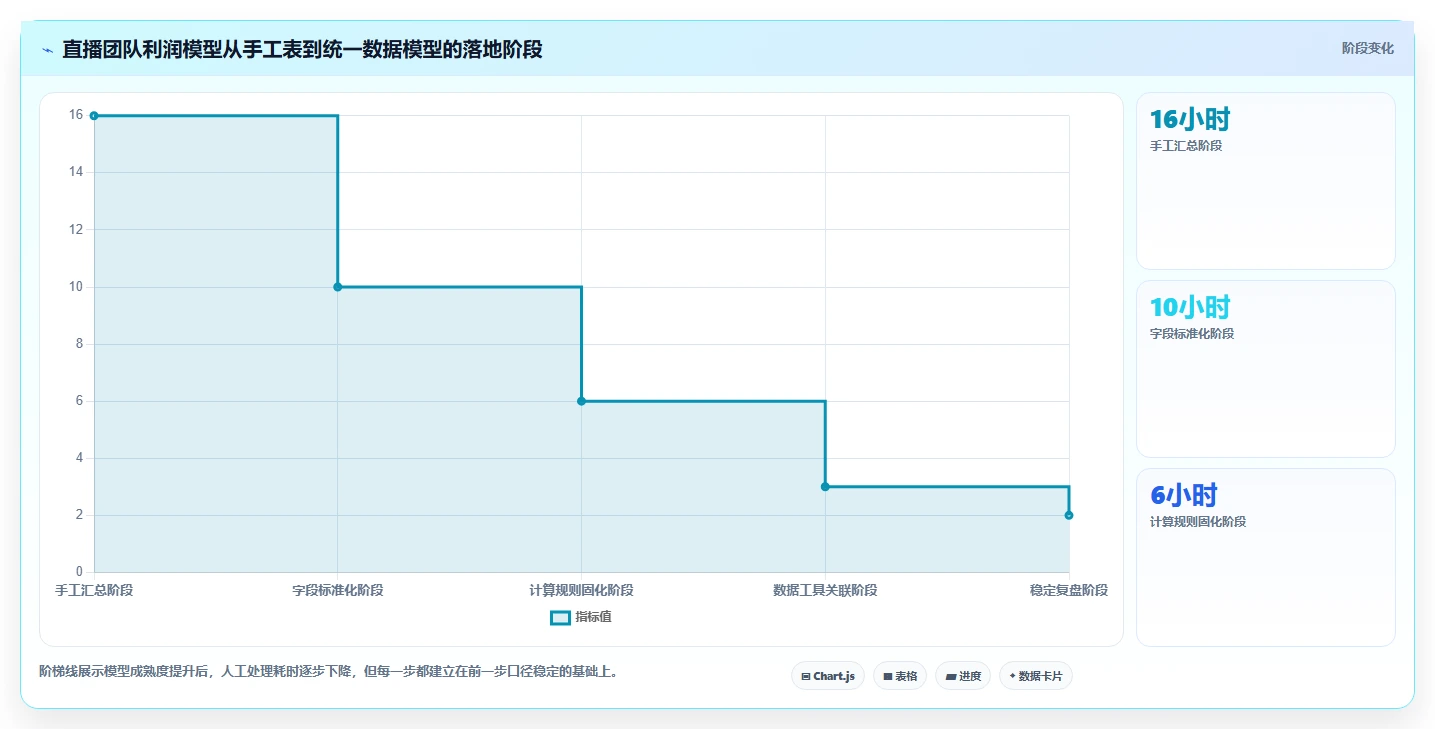Click data point at 计算规则固化阶段 (6)
Viewport: 1435px width, 729px height.
(x=581, y=401)
